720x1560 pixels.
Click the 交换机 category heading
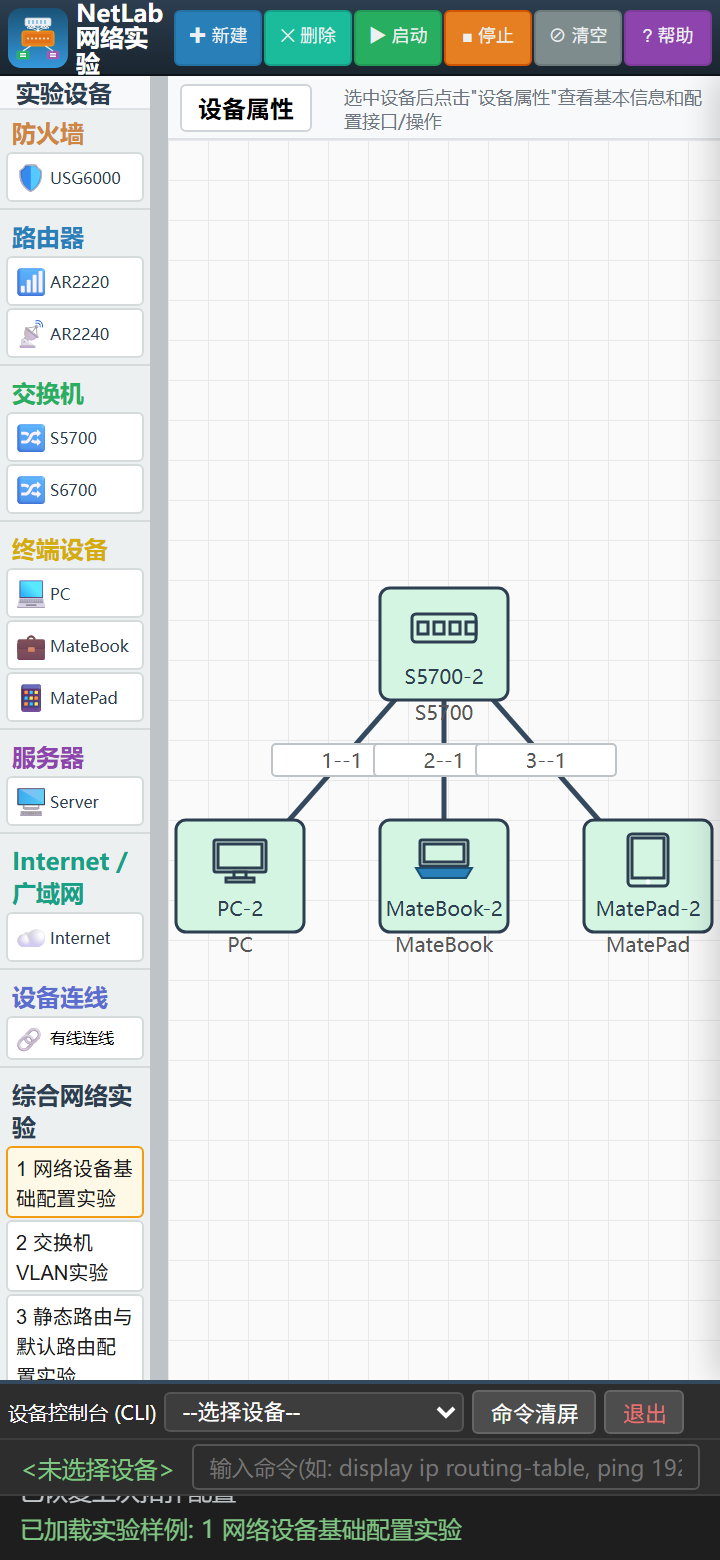(48, 394)
